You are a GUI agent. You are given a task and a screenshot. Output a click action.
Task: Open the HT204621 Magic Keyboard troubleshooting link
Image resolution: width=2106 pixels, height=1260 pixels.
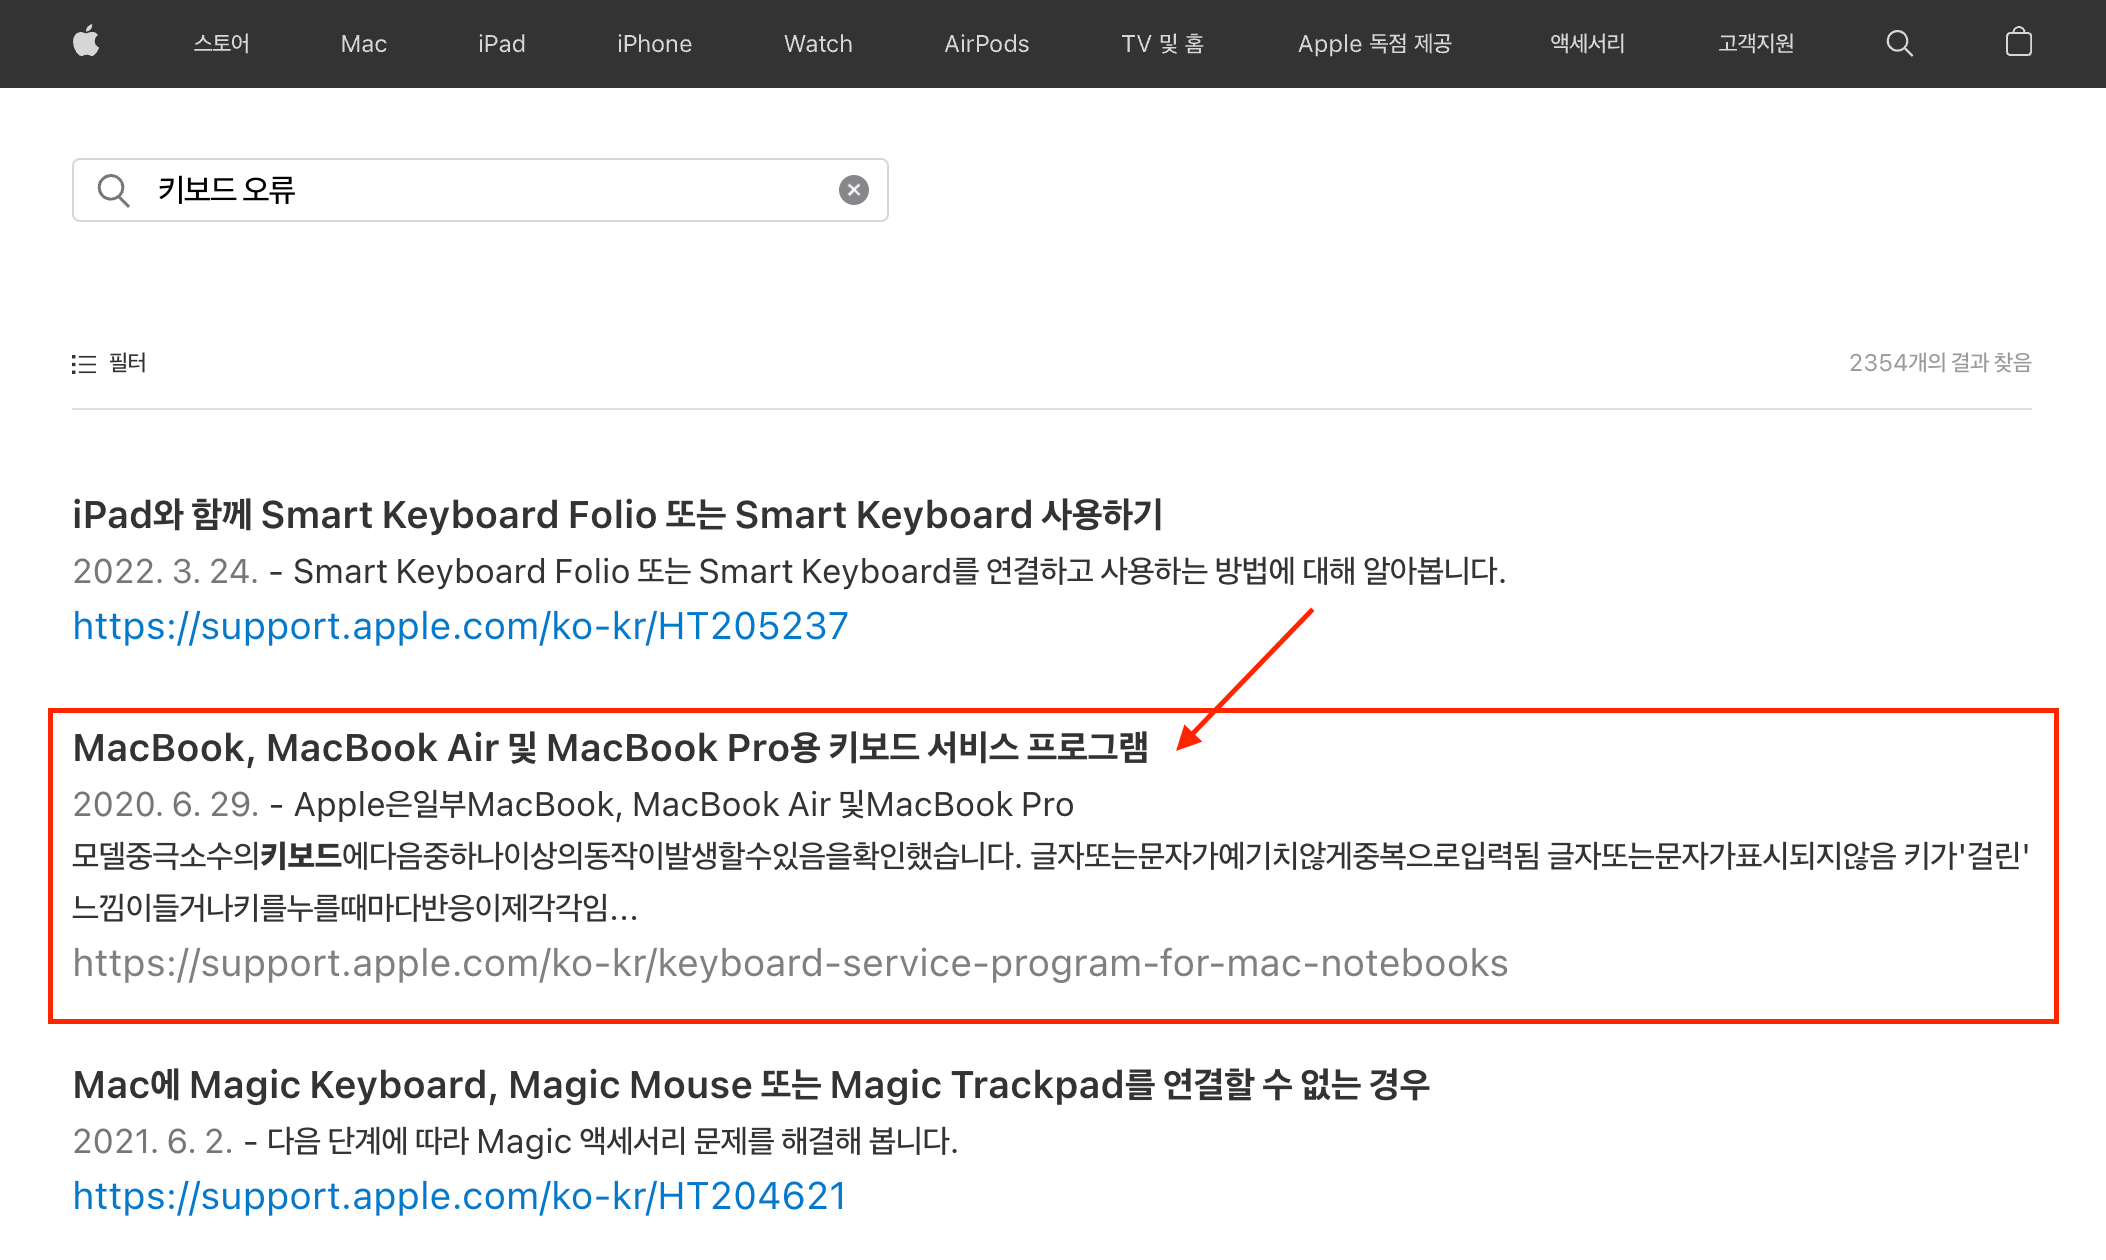coord(459,1196)
